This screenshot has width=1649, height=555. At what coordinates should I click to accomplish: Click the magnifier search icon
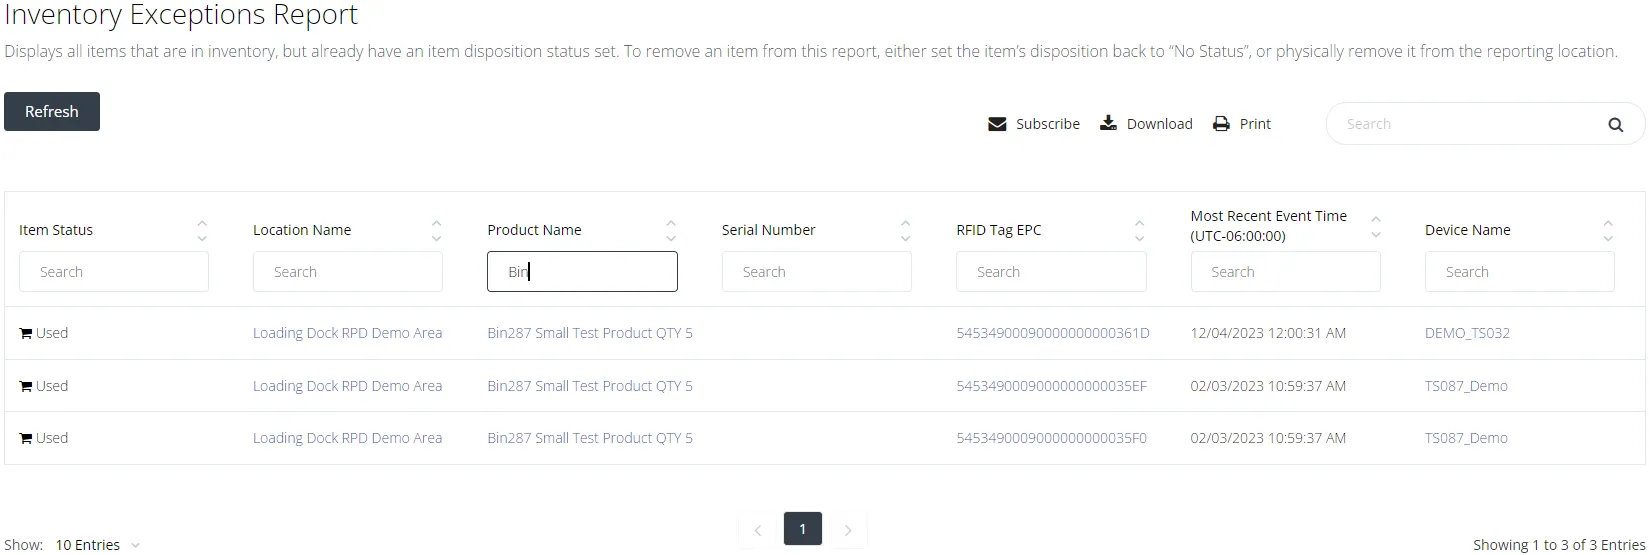(1615, 125)
